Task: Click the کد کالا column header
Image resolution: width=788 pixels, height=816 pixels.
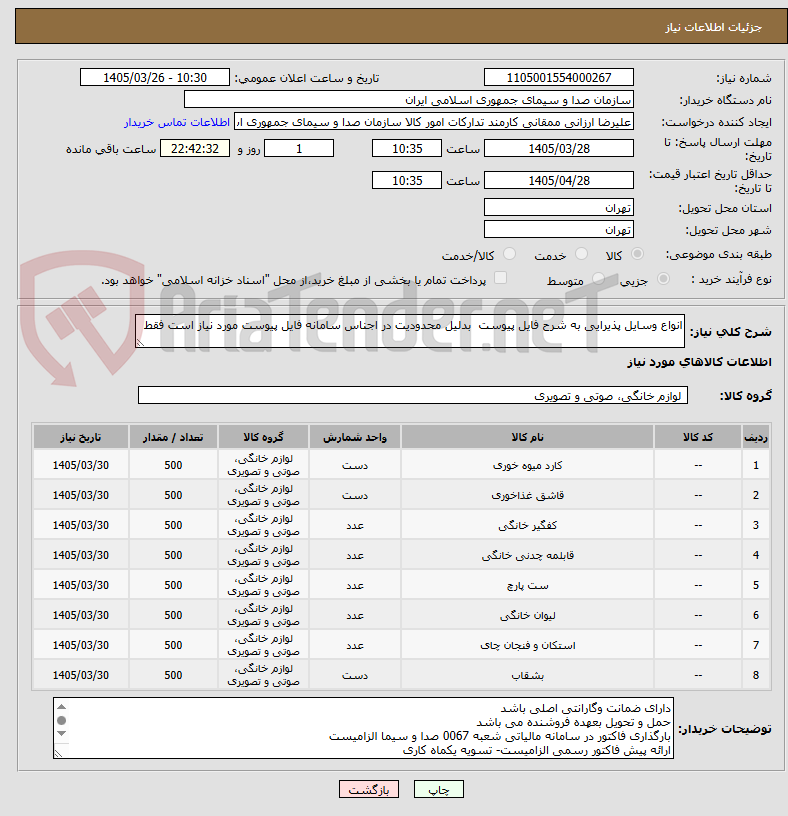Action: pyautogui.click(x=697, y=437)
